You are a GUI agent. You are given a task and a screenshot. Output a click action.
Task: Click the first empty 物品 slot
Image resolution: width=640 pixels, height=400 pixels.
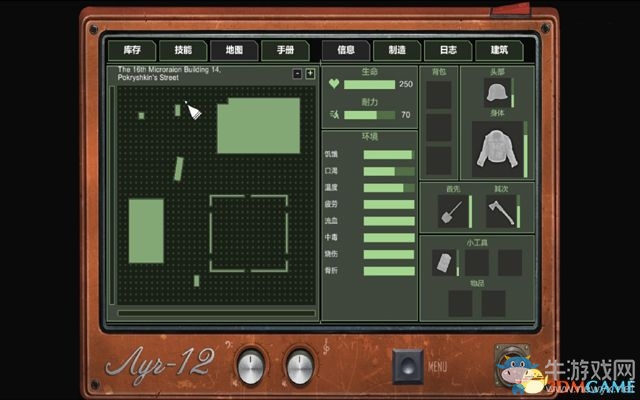tap(460, 303)
